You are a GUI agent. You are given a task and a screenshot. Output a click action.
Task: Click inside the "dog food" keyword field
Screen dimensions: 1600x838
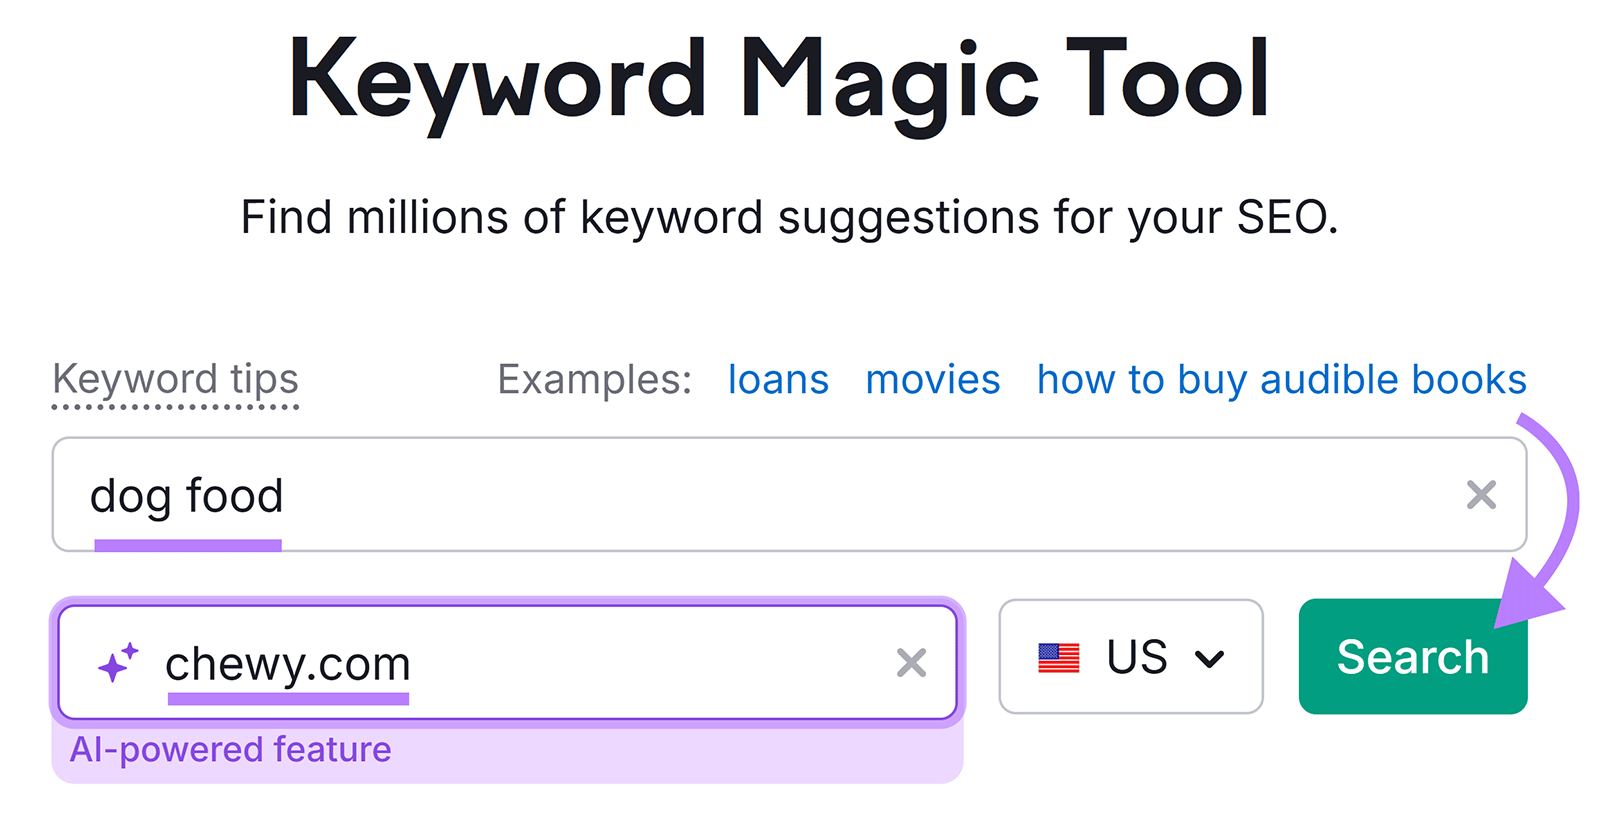click(x=600, y=494)
